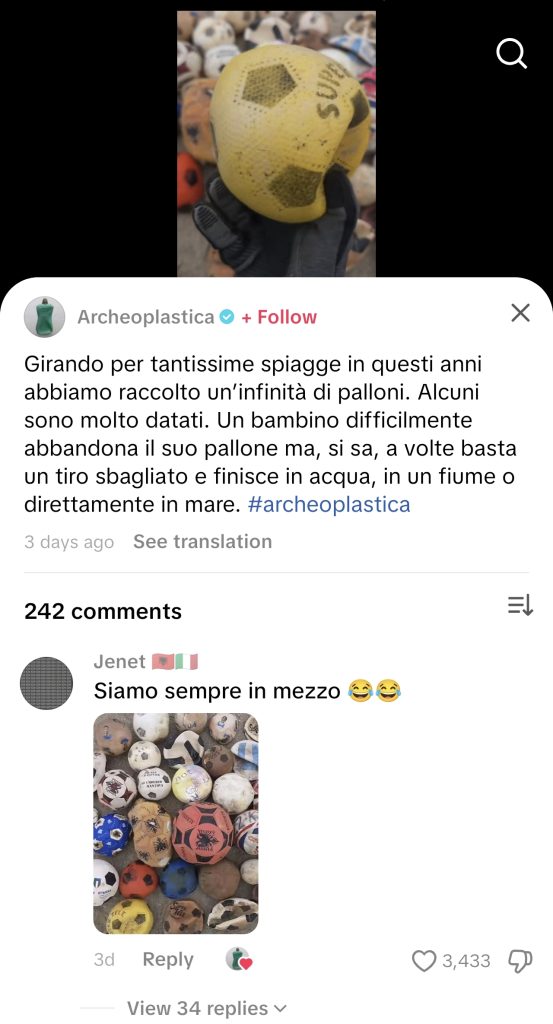Close the comments panel with X
Viewport: 553px width, 1024px height.
[520, 313]
